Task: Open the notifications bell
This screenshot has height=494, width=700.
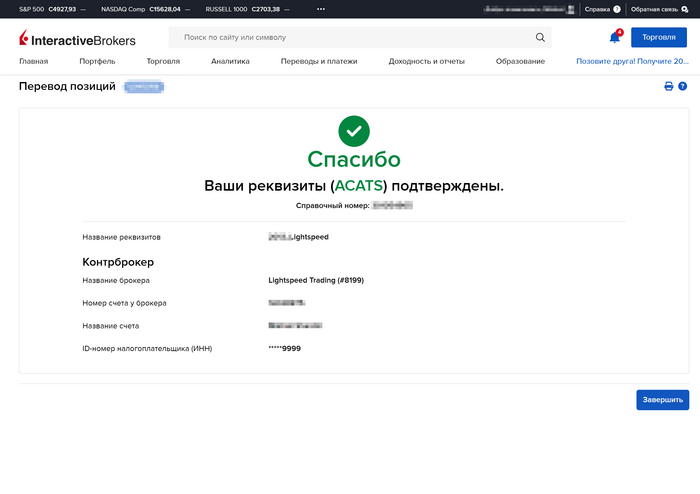Action: [615, 37]
